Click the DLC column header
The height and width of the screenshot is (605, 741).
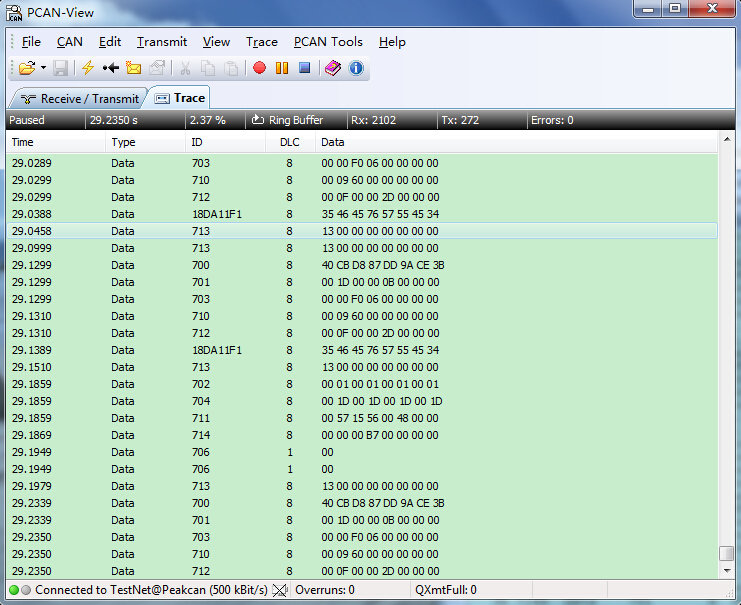click(x=290, y=142)
